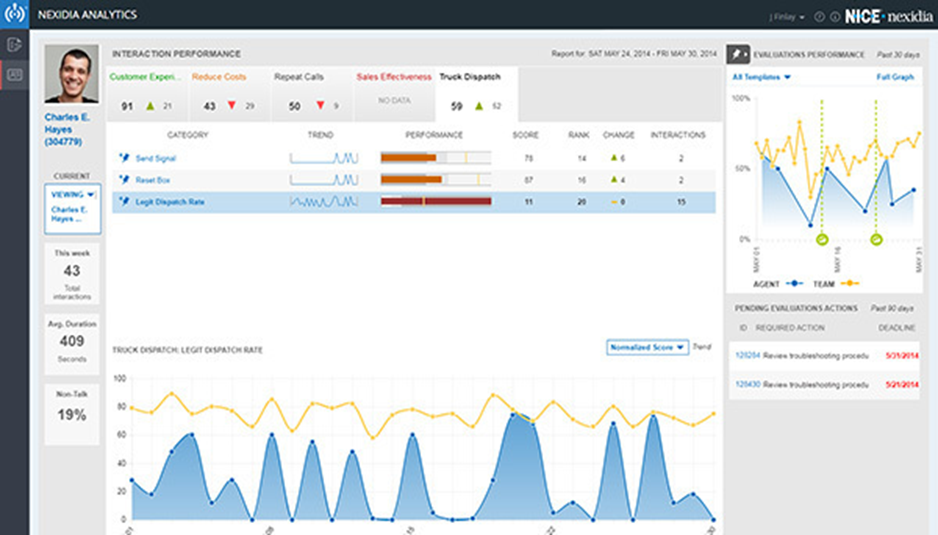Click the Nexidia Analytics logo icon

click(x=14, y=14)
